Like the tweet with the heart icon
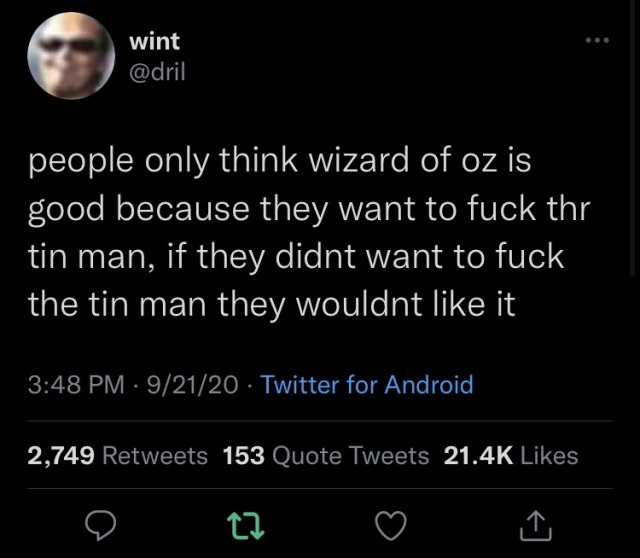 391,526
